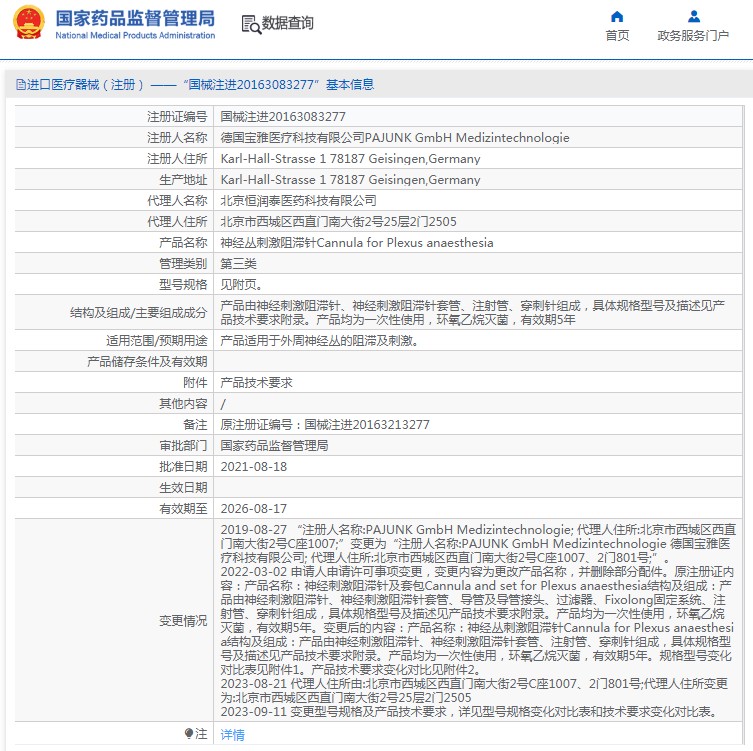Click the 2019-08-27 change record entry
This screenshot has height=751, width=753.
tap(478, 544)
